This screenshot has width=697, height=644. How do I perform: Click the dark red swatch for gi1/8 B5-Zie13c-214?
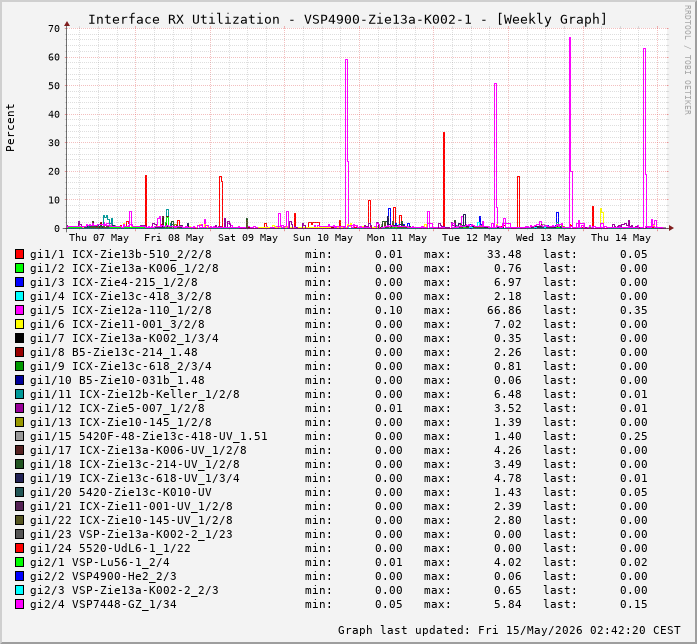(x=19, y=352)
